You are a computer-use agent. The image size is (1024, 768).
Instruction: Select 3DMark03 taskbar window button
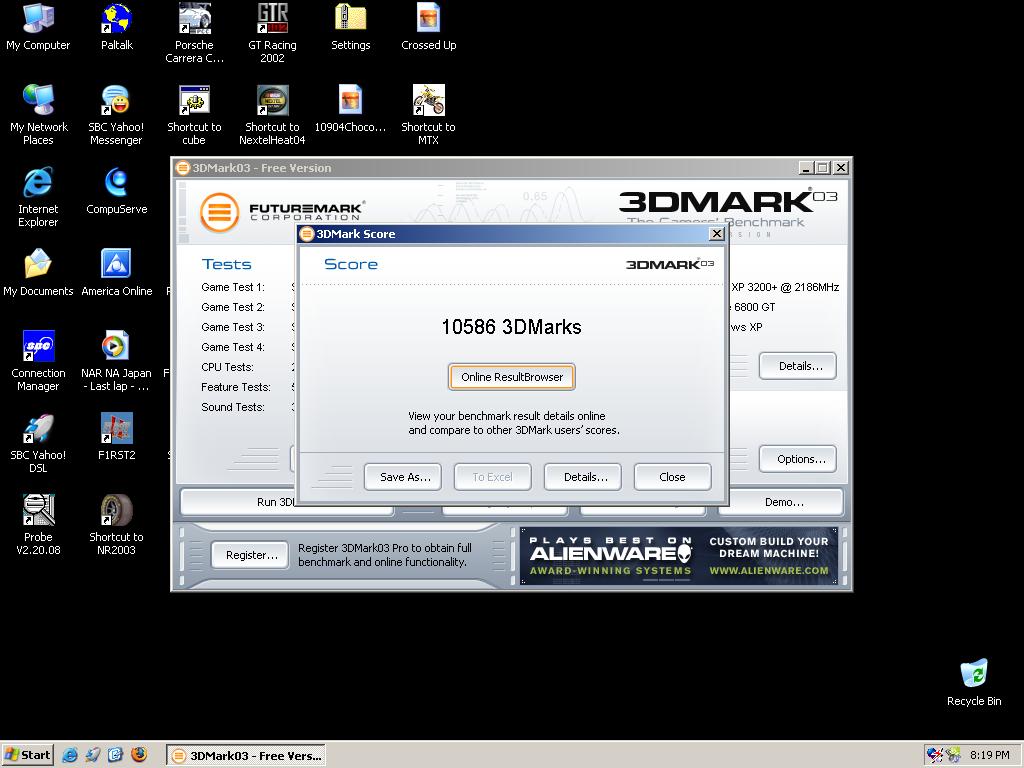tap(246, 755)
